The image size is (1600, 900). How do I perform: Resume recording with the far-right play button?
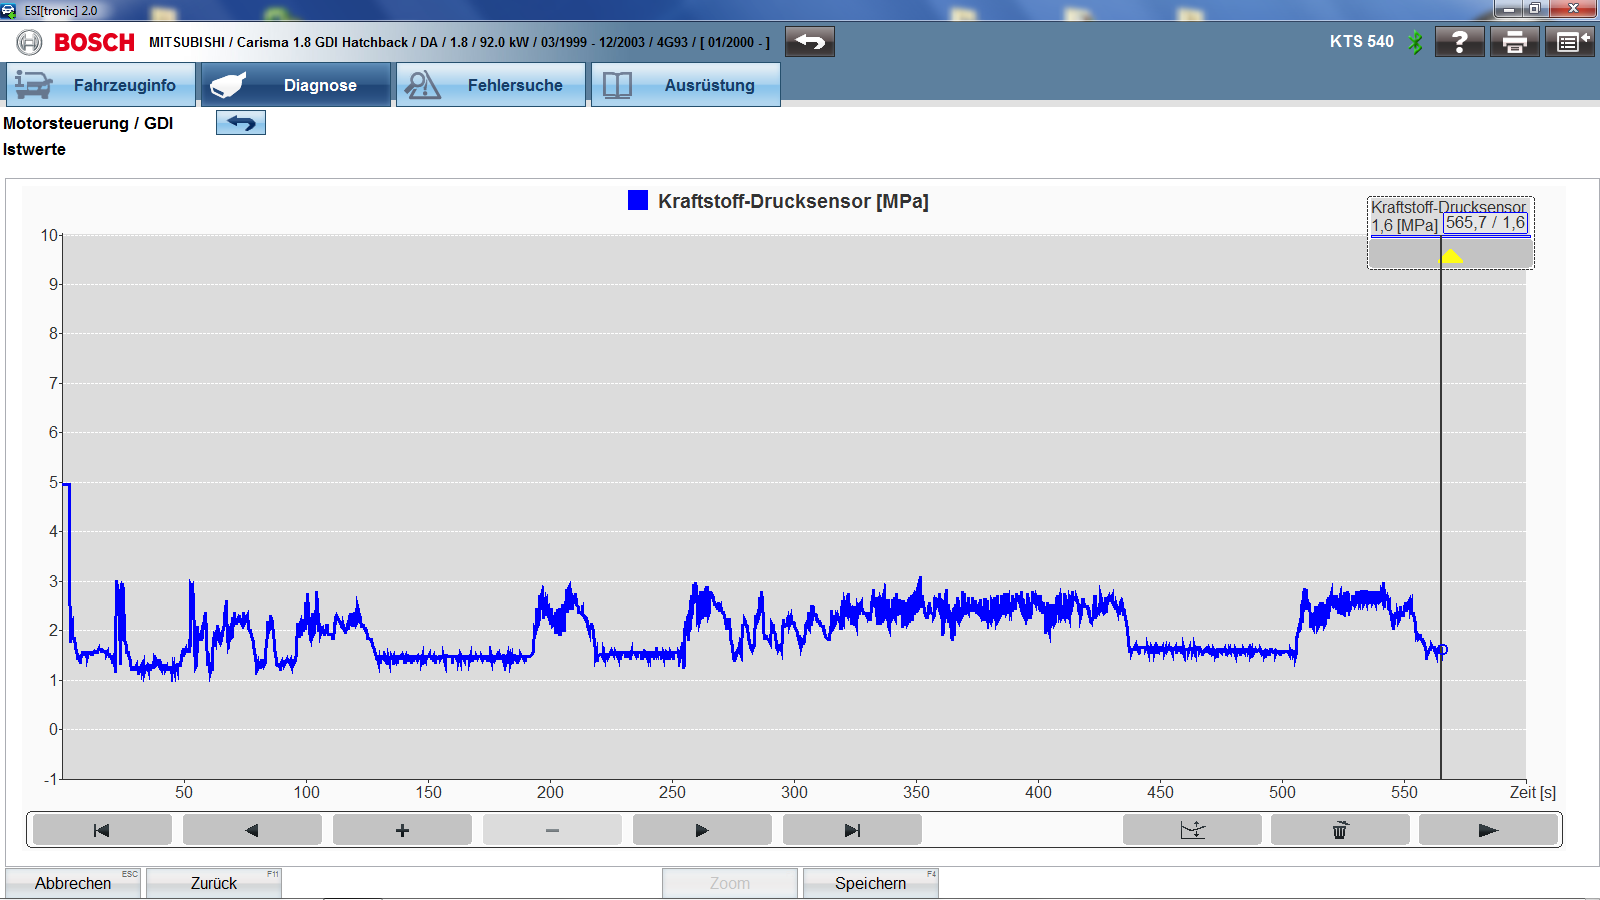1488,830
